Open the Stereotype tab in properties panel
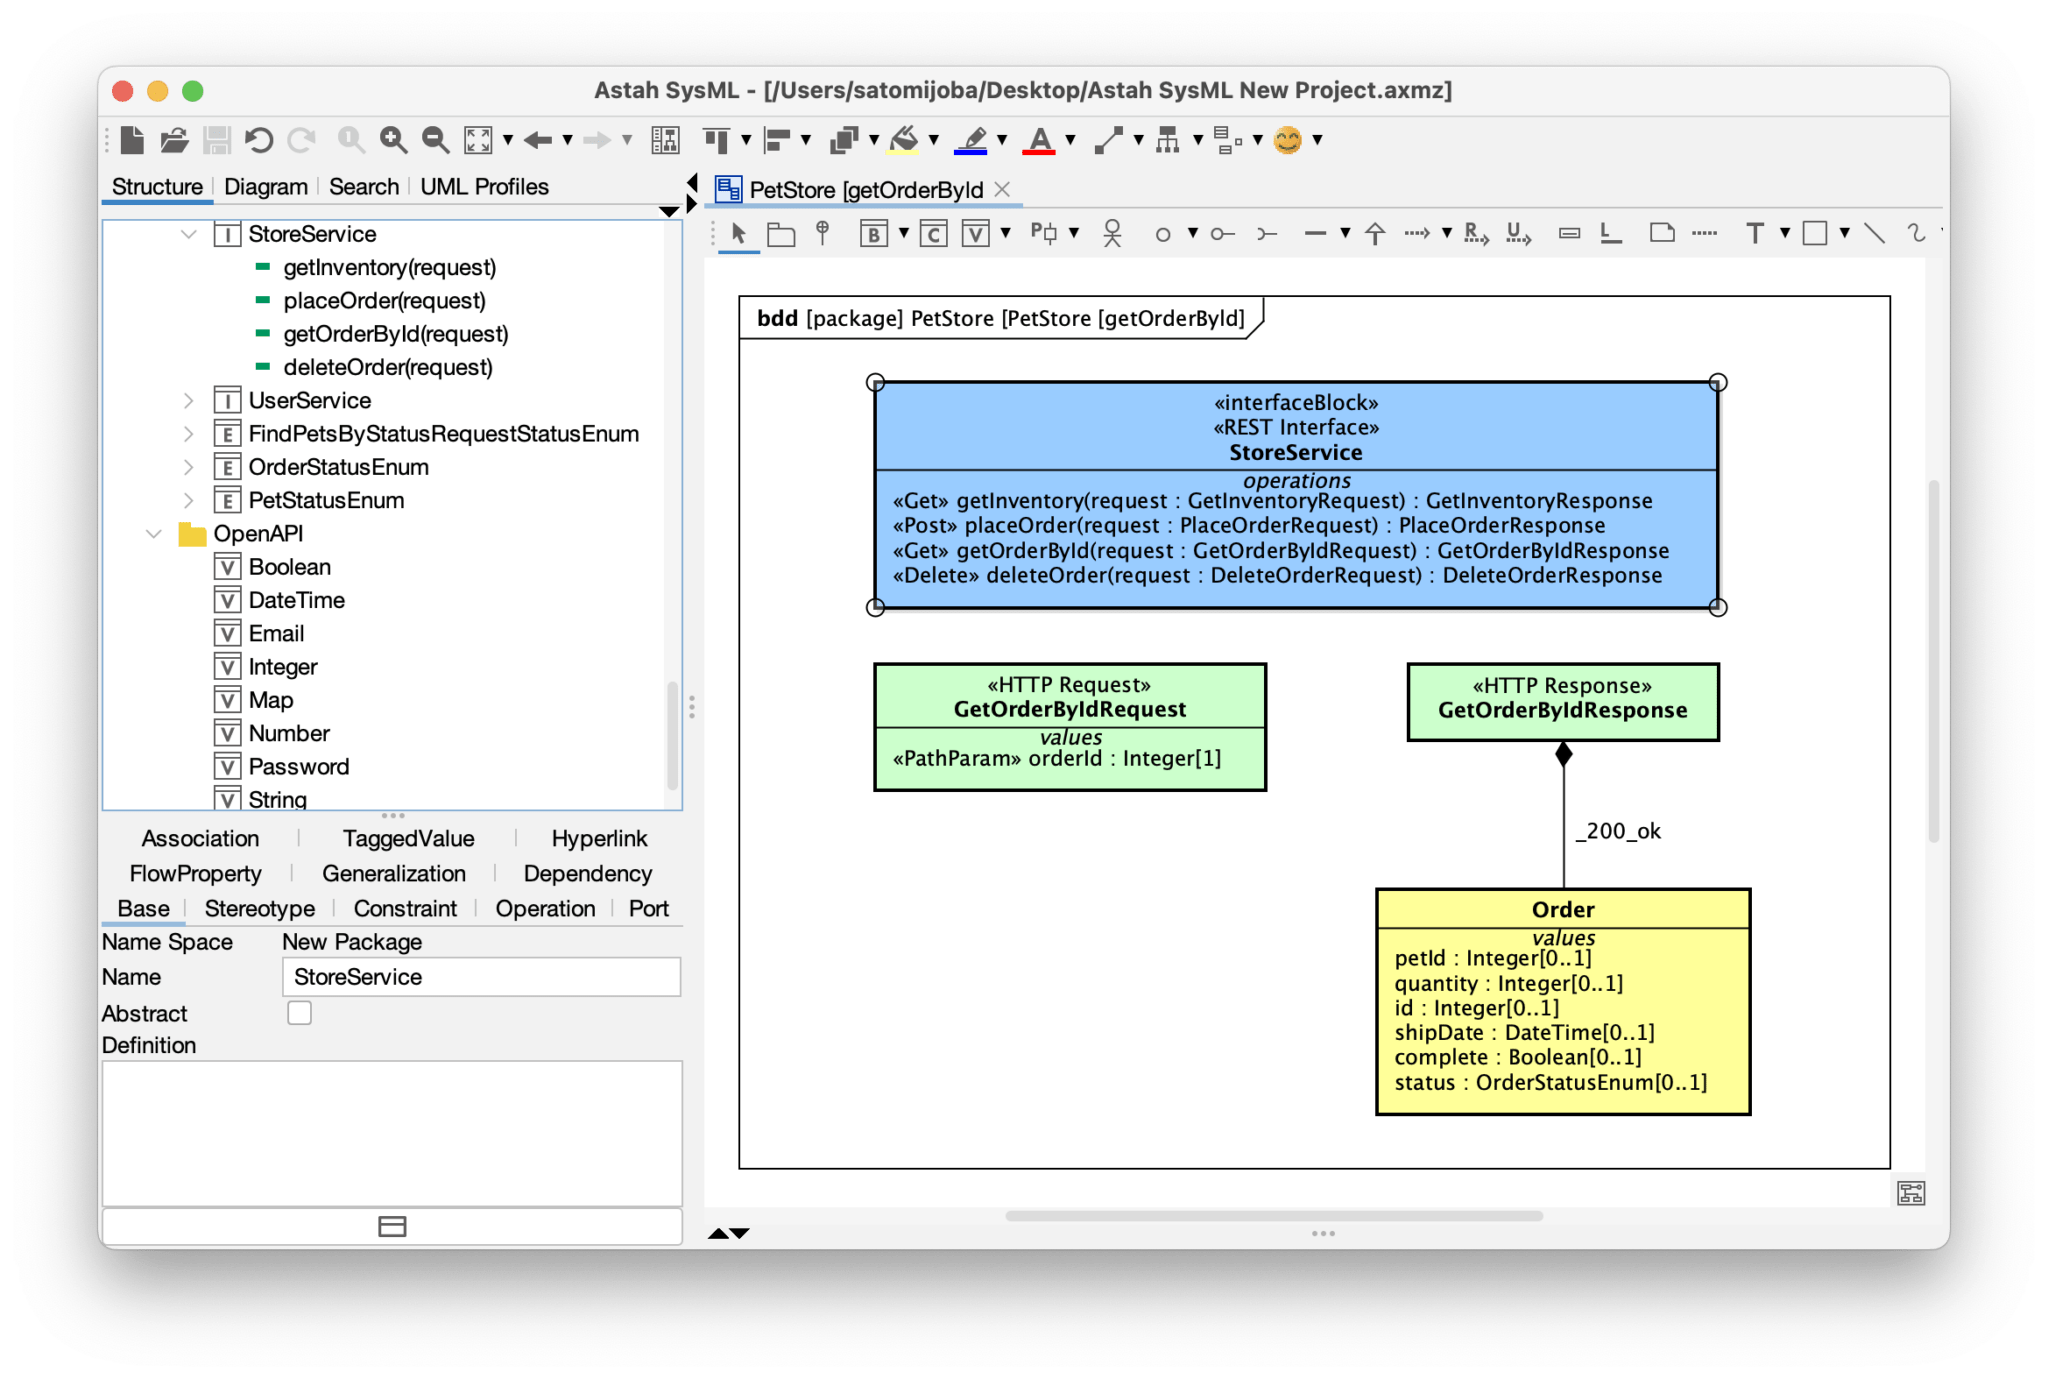The height and width of the screenshot is (1379, 2048). pos(258,908)
